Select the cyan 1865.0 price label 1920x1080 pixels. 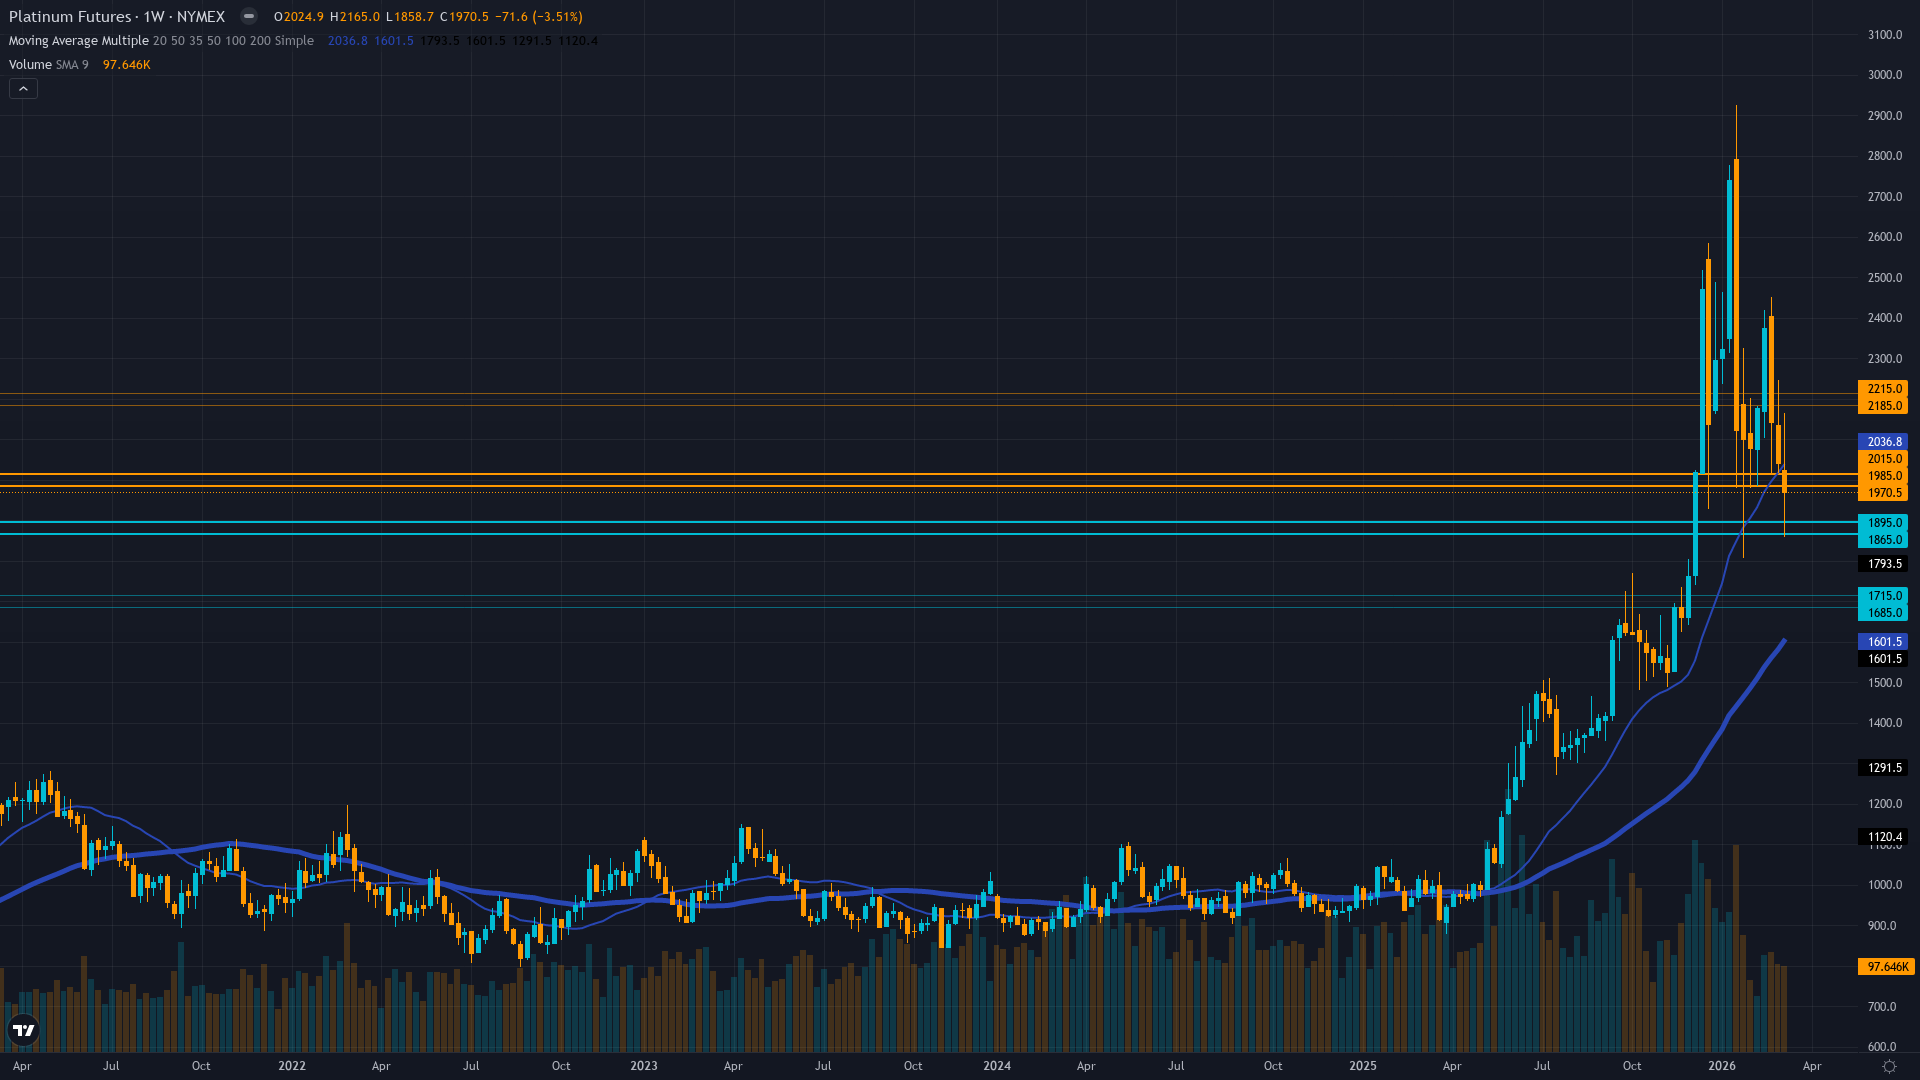(x=1883, y=540)
